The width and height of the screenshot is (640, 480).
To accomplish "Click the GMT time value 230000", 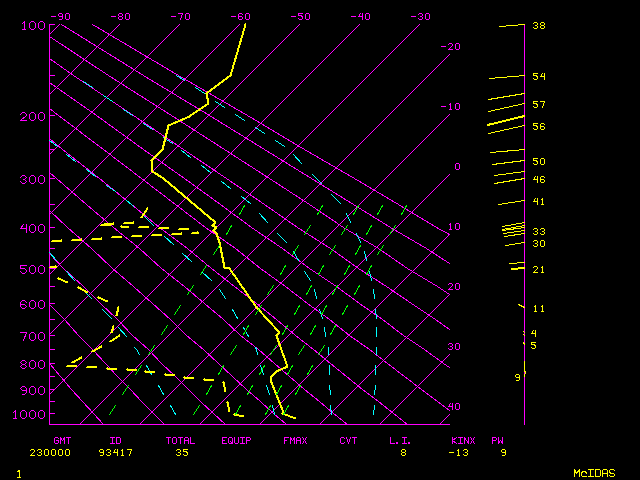I will coord(69,452).
